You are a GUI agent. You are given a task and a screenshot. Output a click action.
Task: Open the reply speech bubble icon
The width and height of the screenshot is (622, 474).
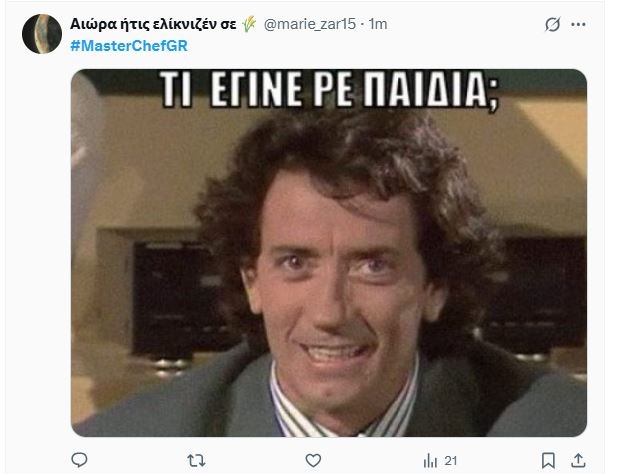(79, 460)
